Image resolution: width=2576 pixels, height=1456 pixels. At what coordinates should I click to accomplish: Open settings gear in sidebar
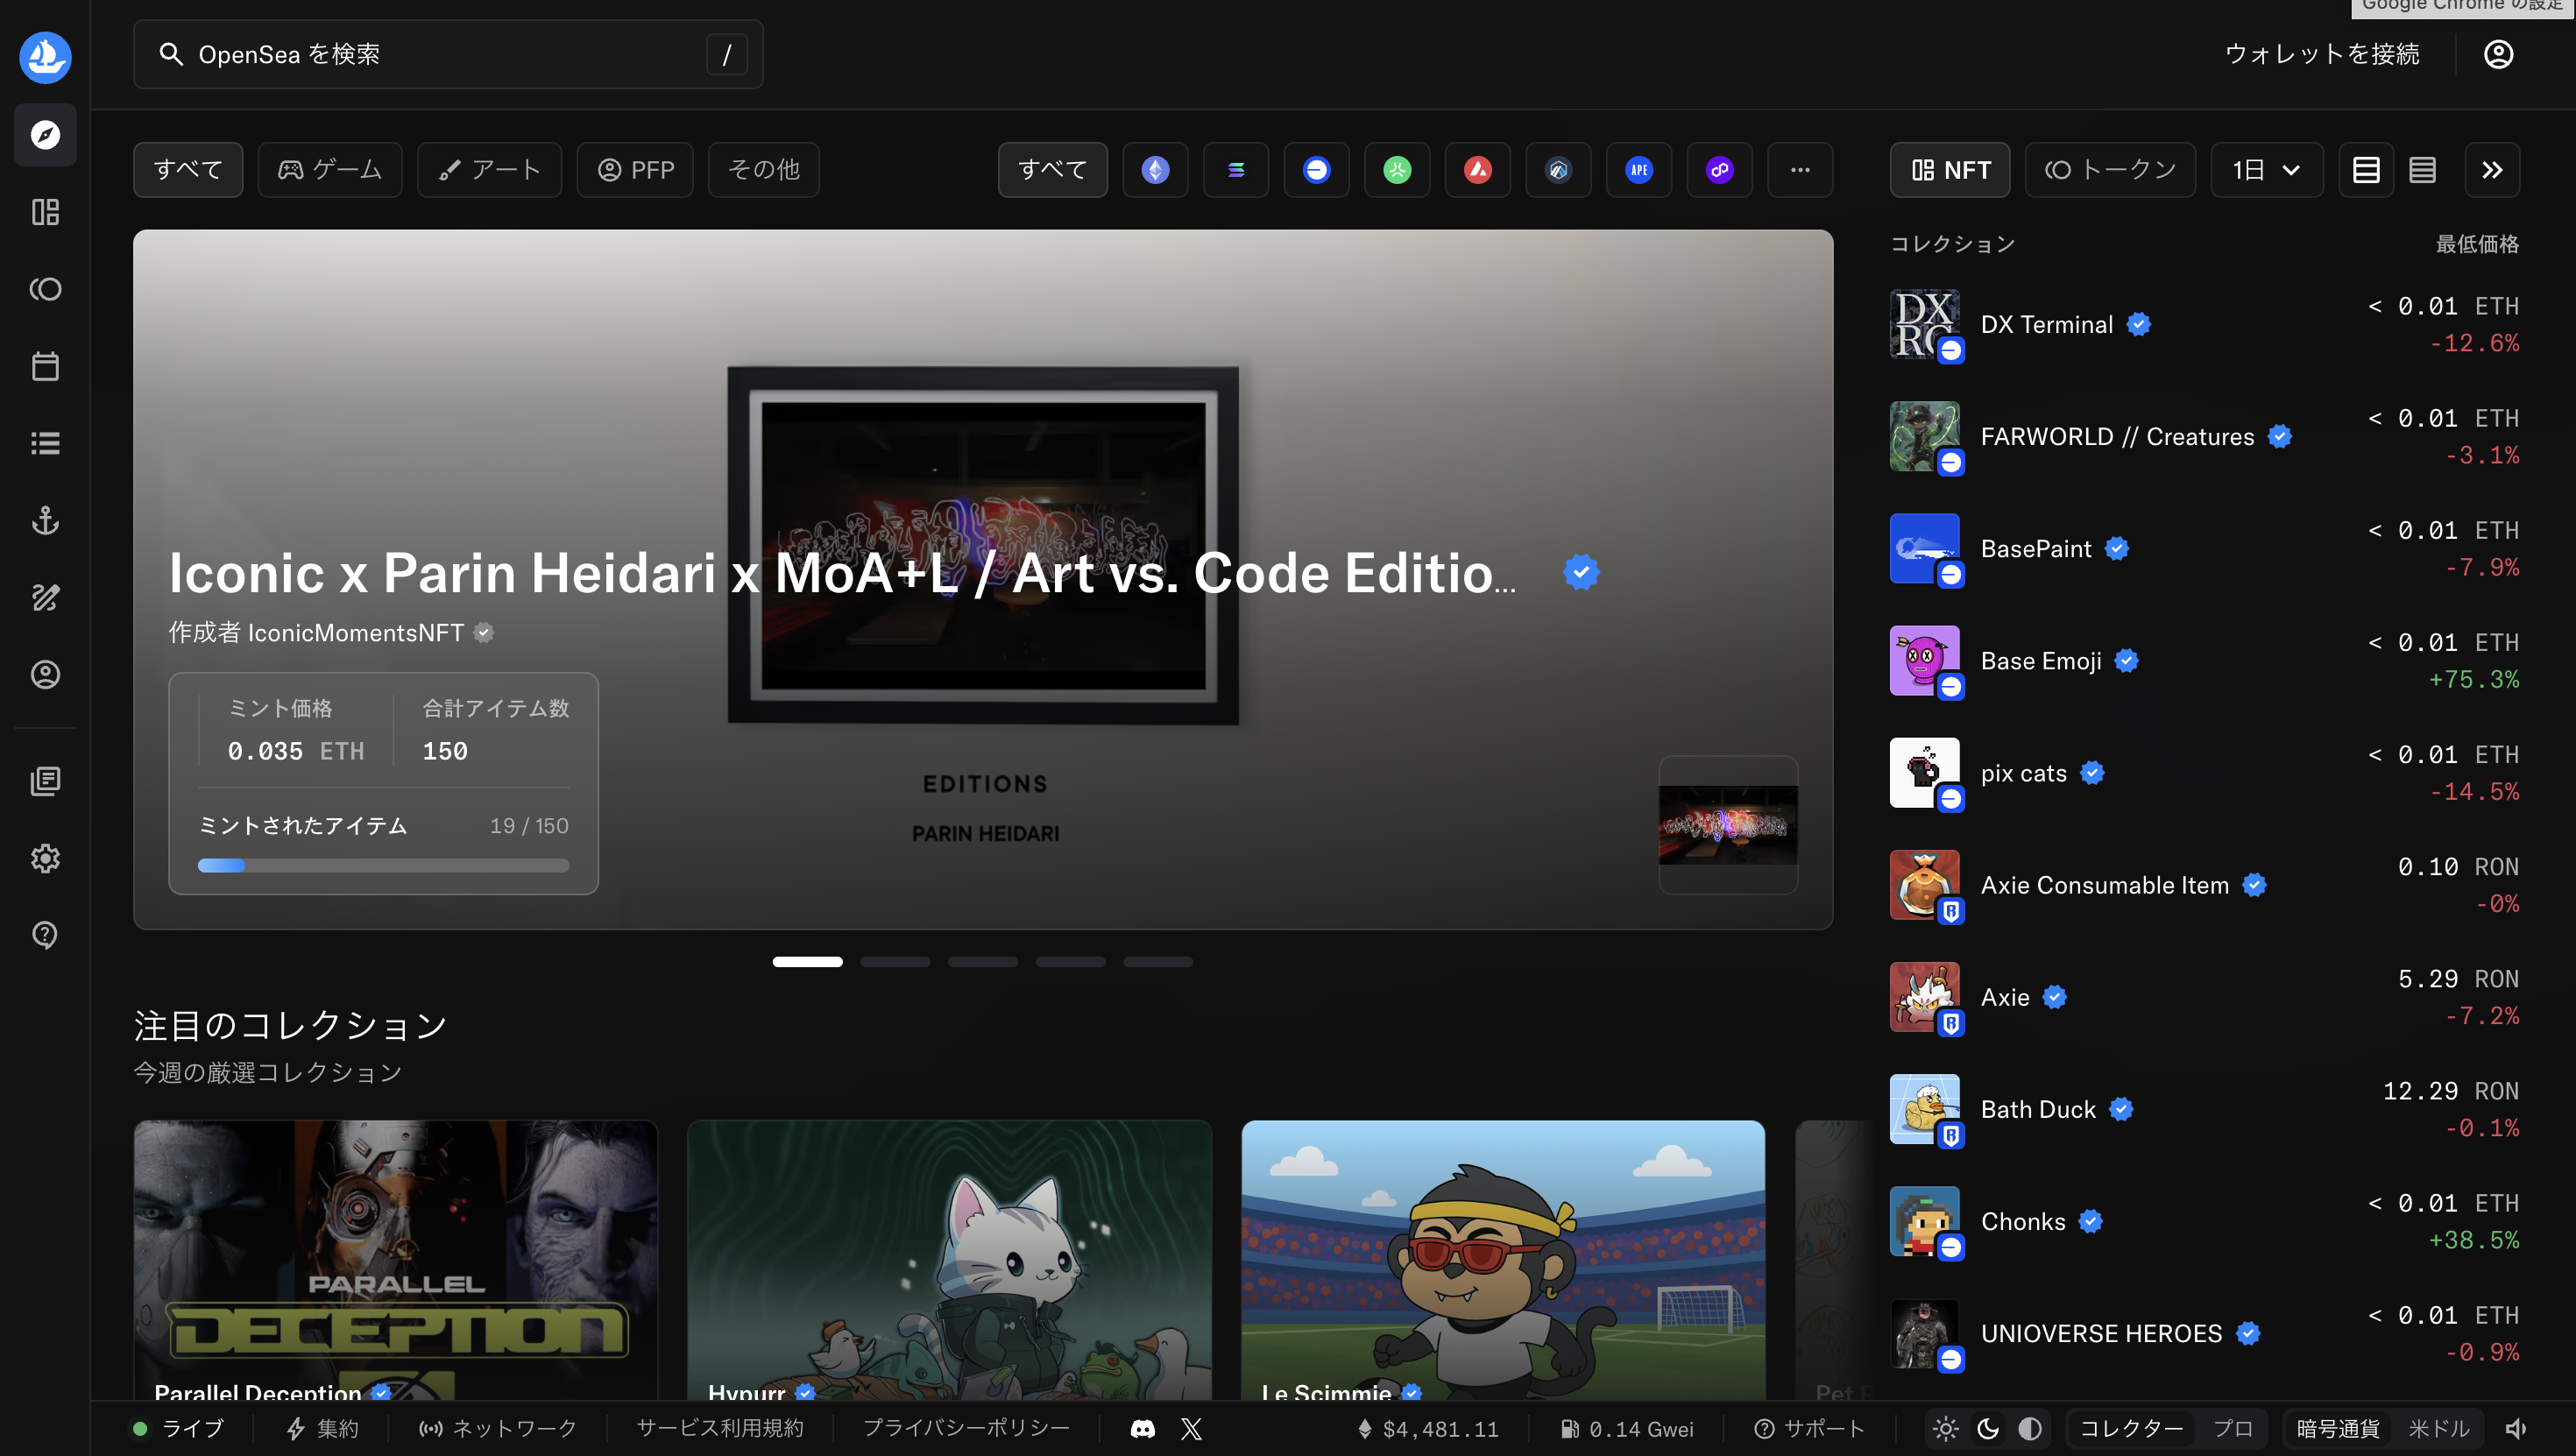[45, 858]
